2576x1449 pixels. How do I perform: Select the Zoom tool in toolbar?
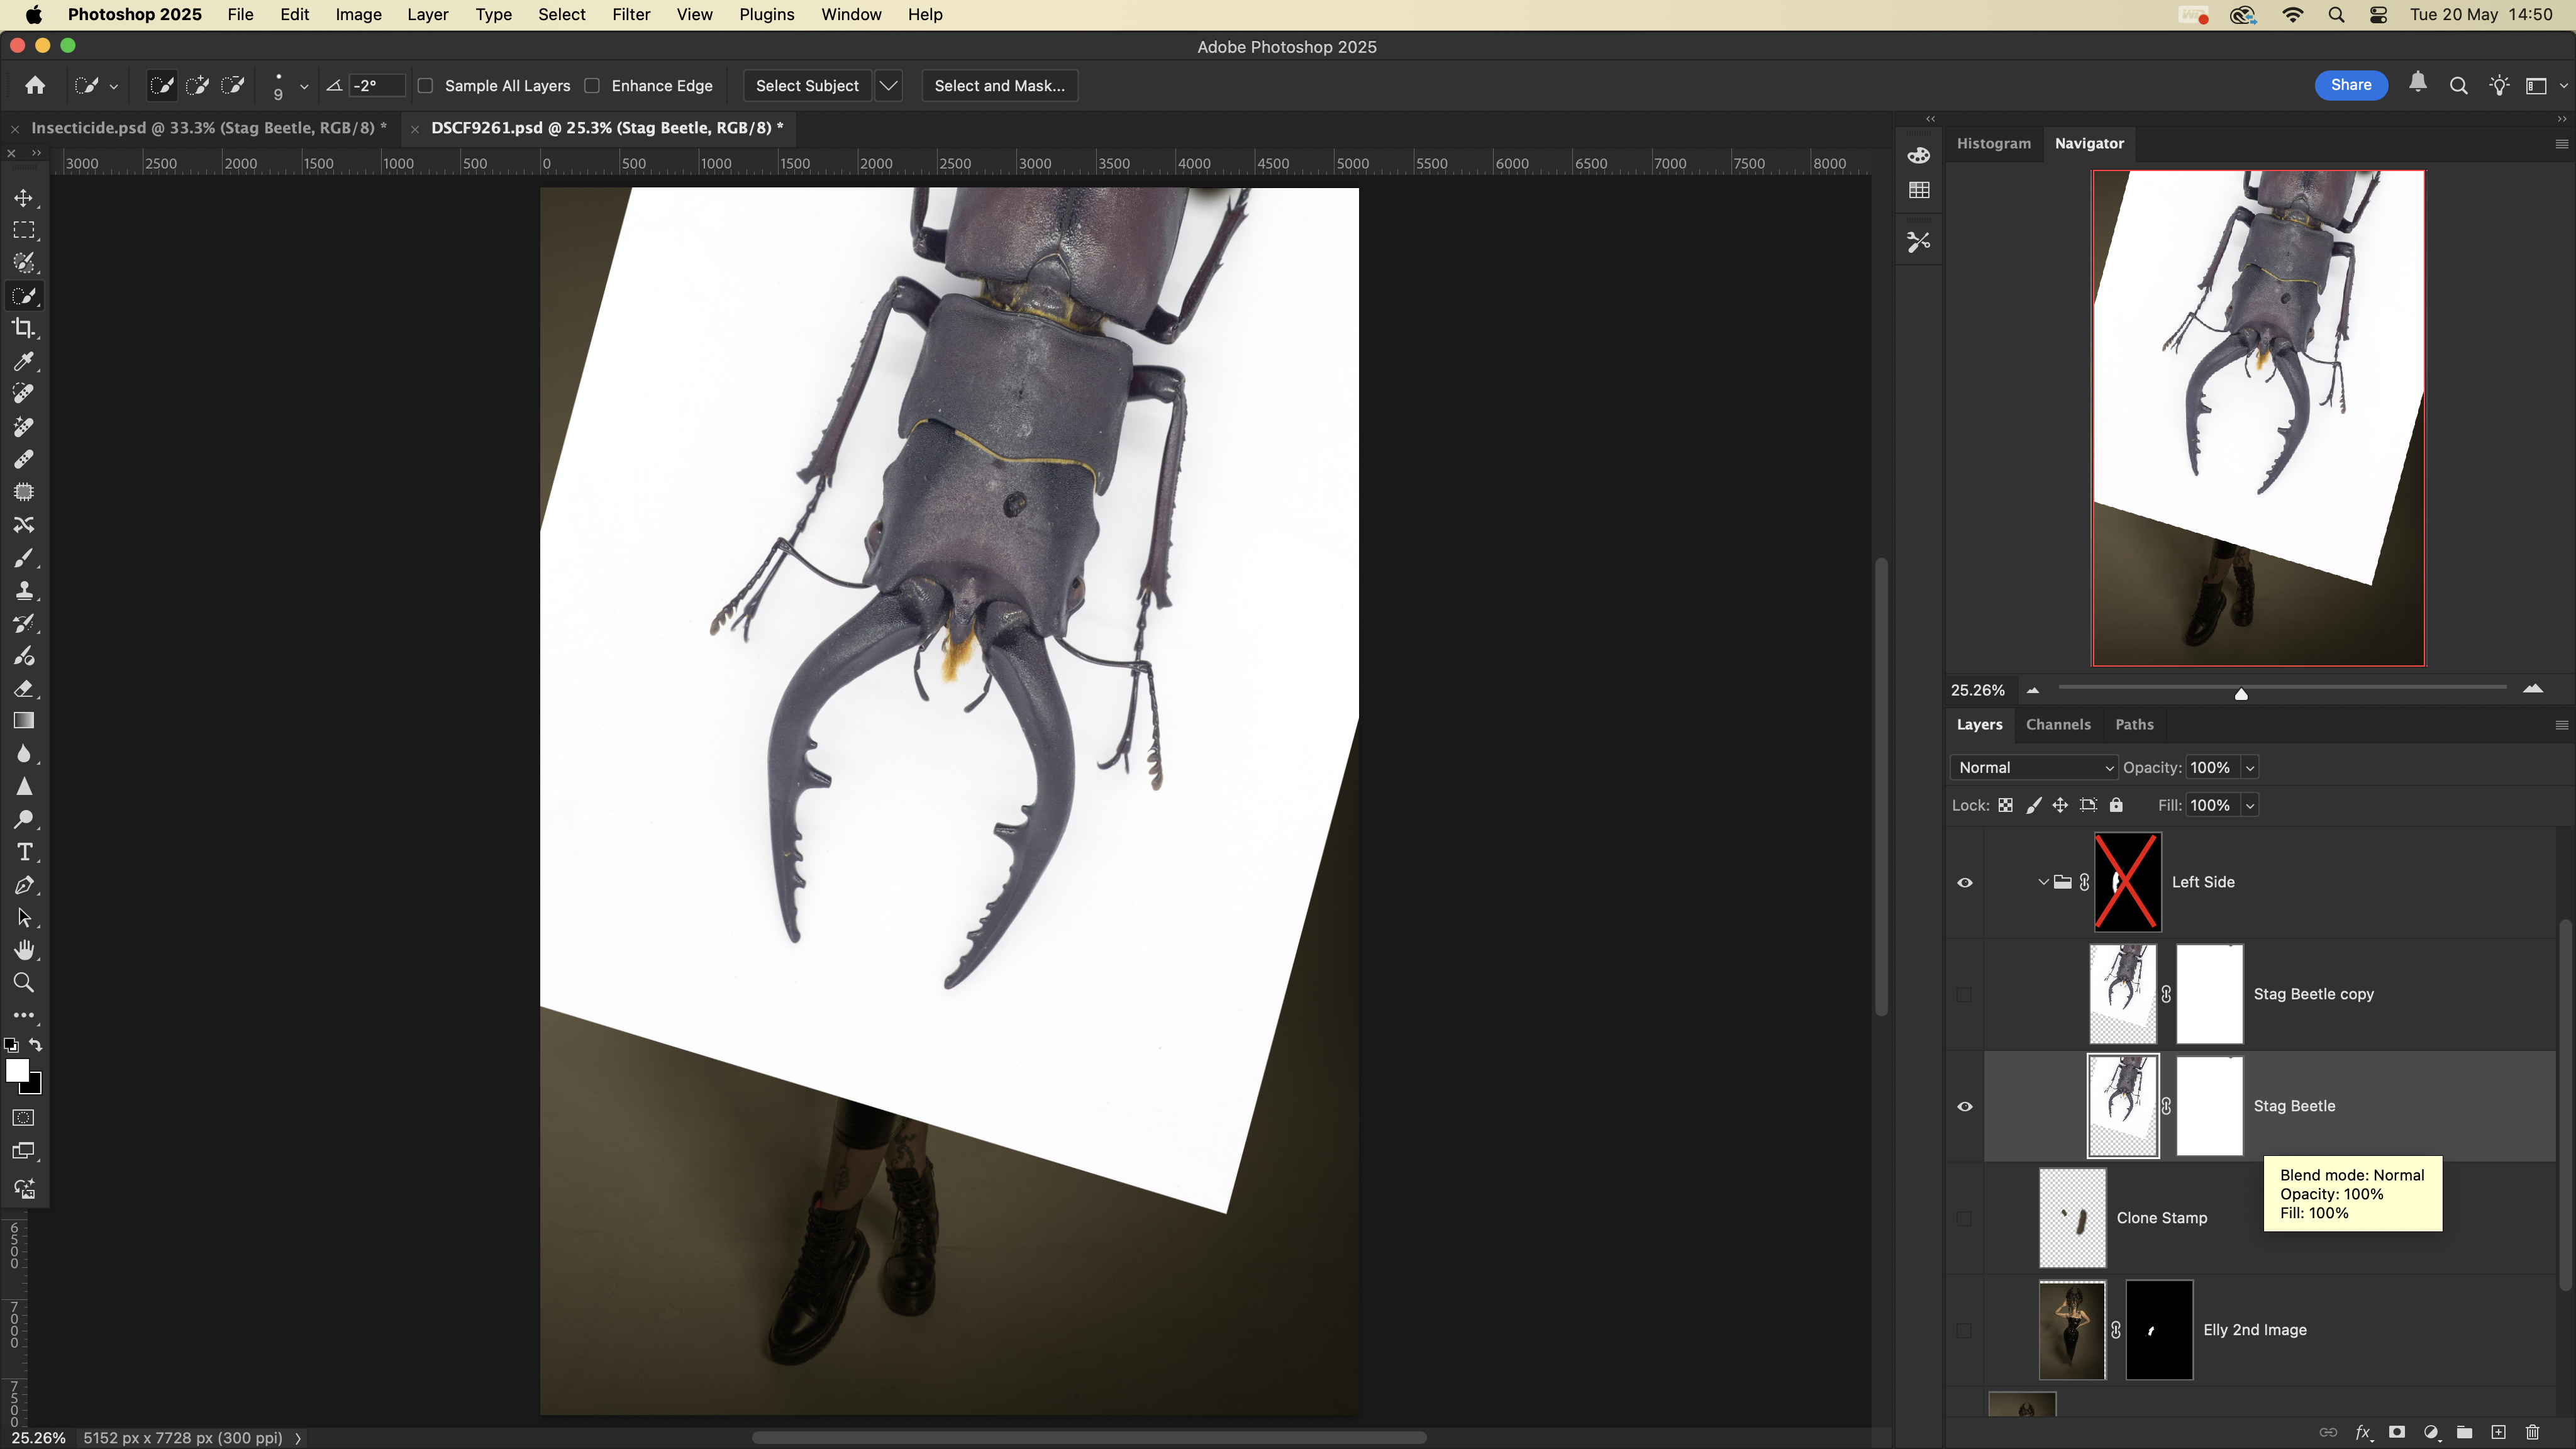(x=24, y=983)
